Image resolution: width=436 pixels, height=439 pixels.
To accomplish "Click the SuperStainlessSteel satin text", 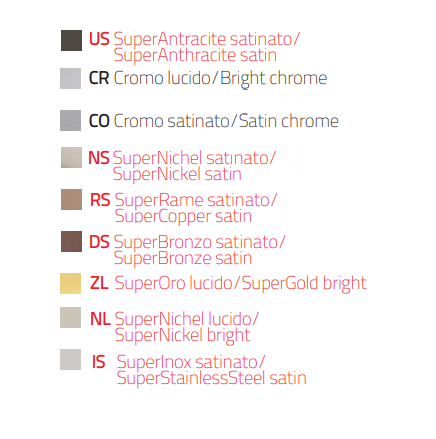I will click(211, 378).
